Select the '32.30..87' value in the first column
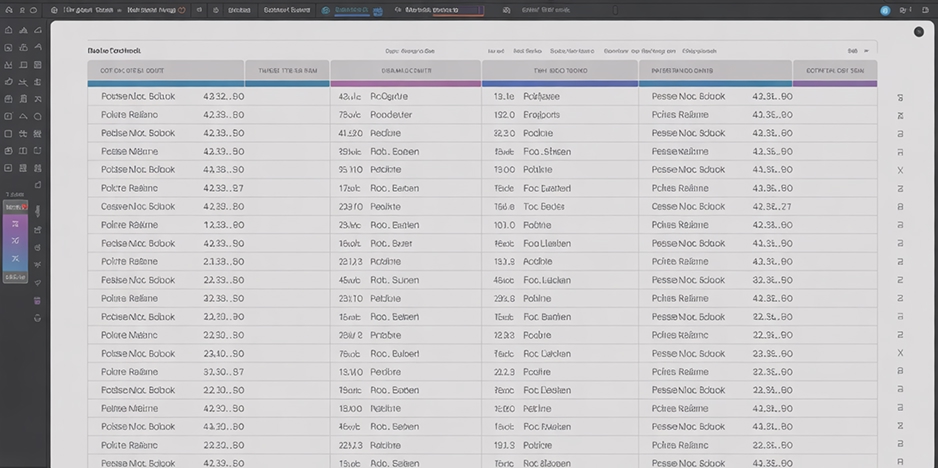This screenshot has height=468, width=938. [x=224, y=372]
